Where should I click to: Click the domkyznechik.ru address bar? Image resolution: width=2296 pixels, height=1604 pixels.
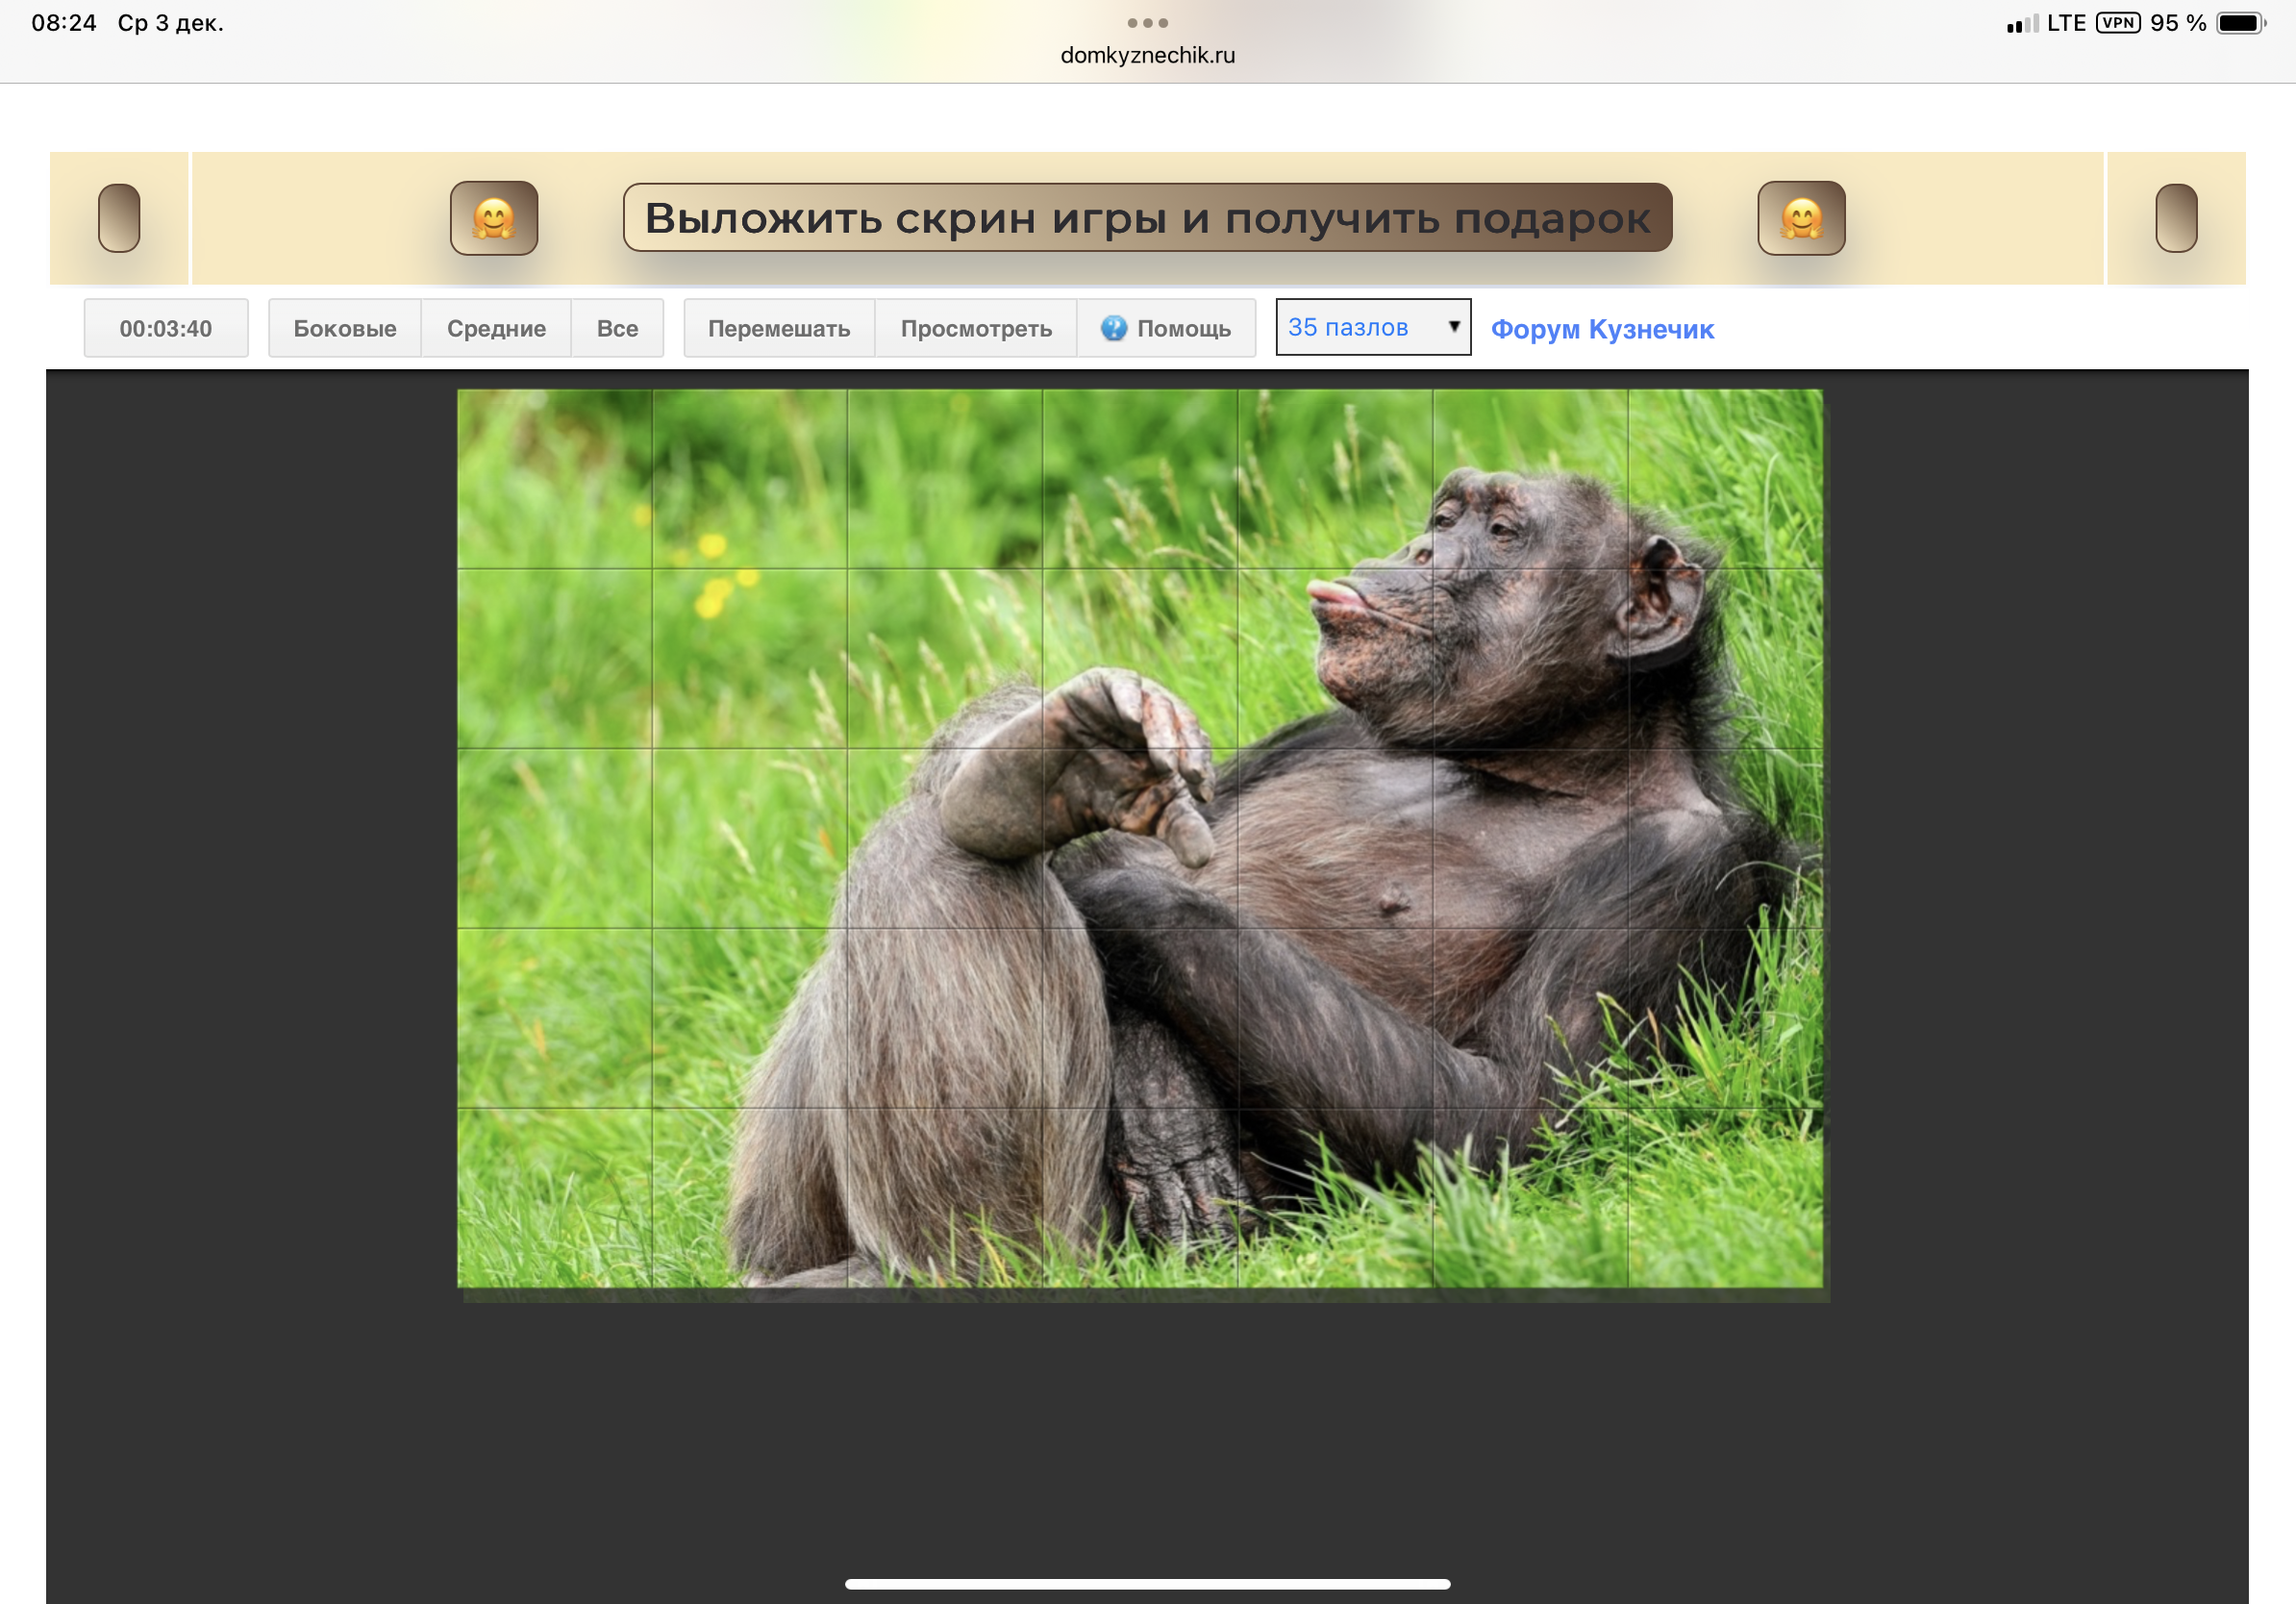1147,55
